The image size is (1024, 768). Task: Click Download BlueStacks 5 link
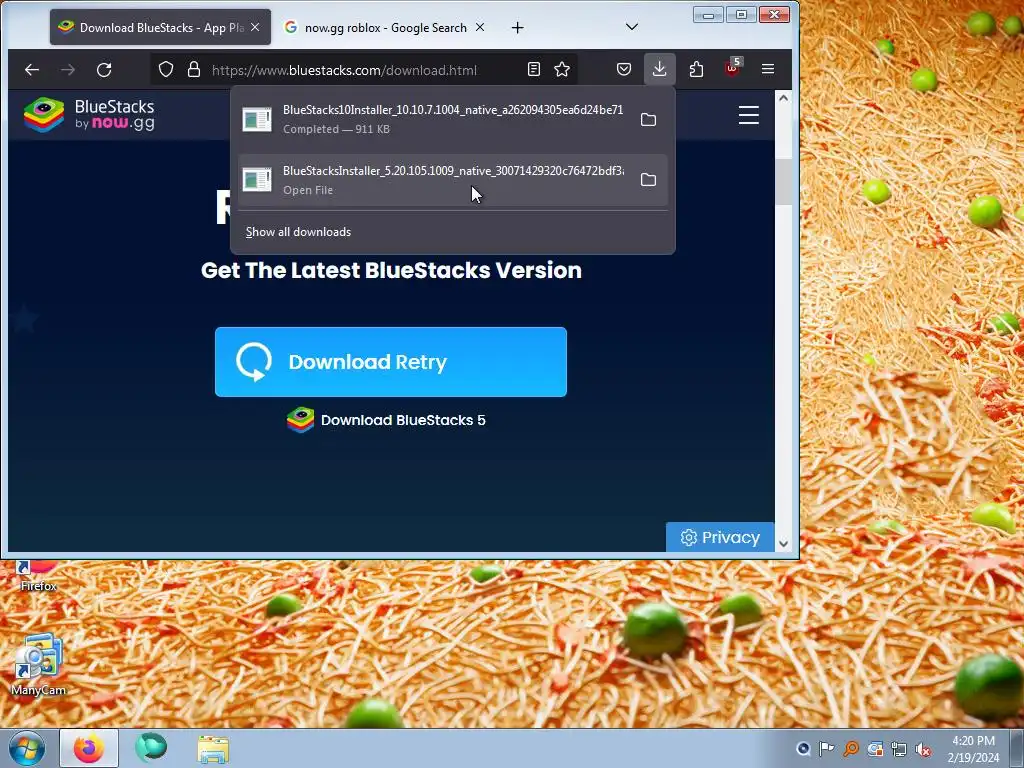[x=387, y=420]
